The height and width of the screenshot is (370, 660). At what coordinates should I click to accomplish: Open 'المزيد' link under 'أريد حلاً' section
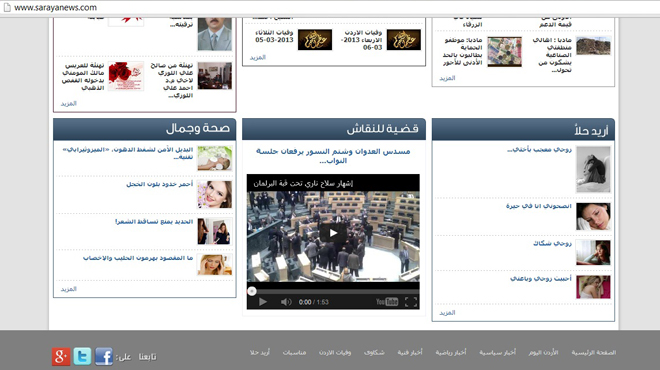click(447, 313)
